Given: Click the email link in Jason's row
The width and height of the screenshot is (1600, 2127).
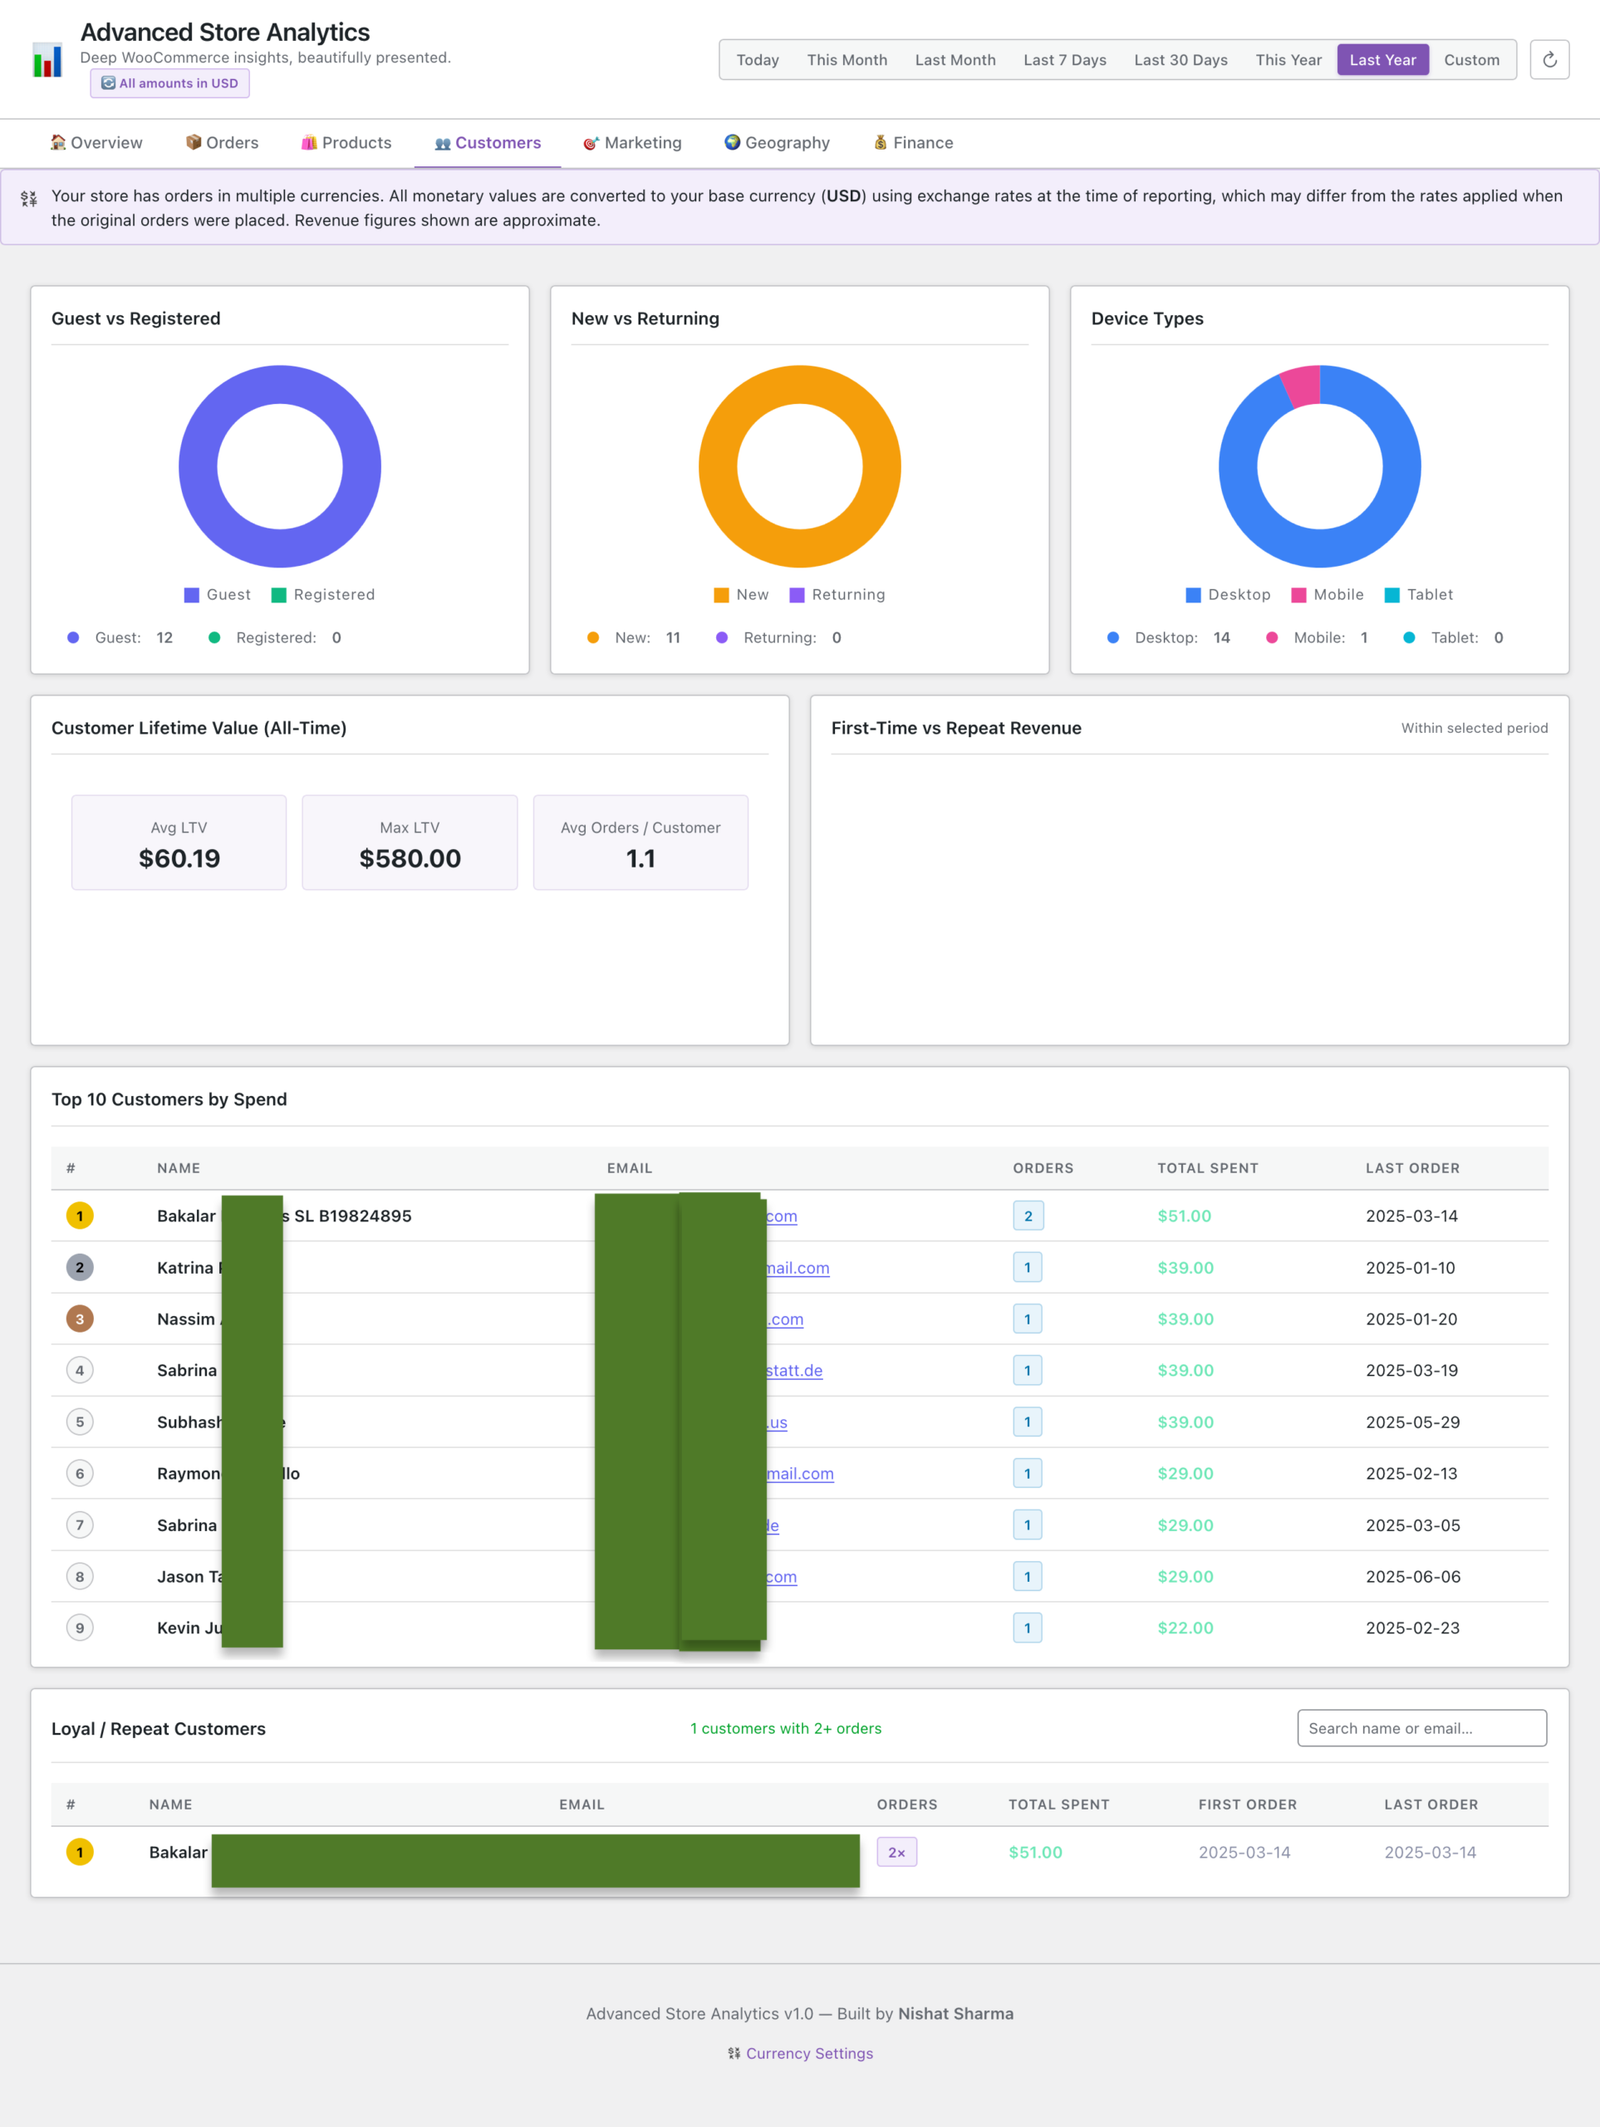Looking at the screenshot, I should [781, 1577].
